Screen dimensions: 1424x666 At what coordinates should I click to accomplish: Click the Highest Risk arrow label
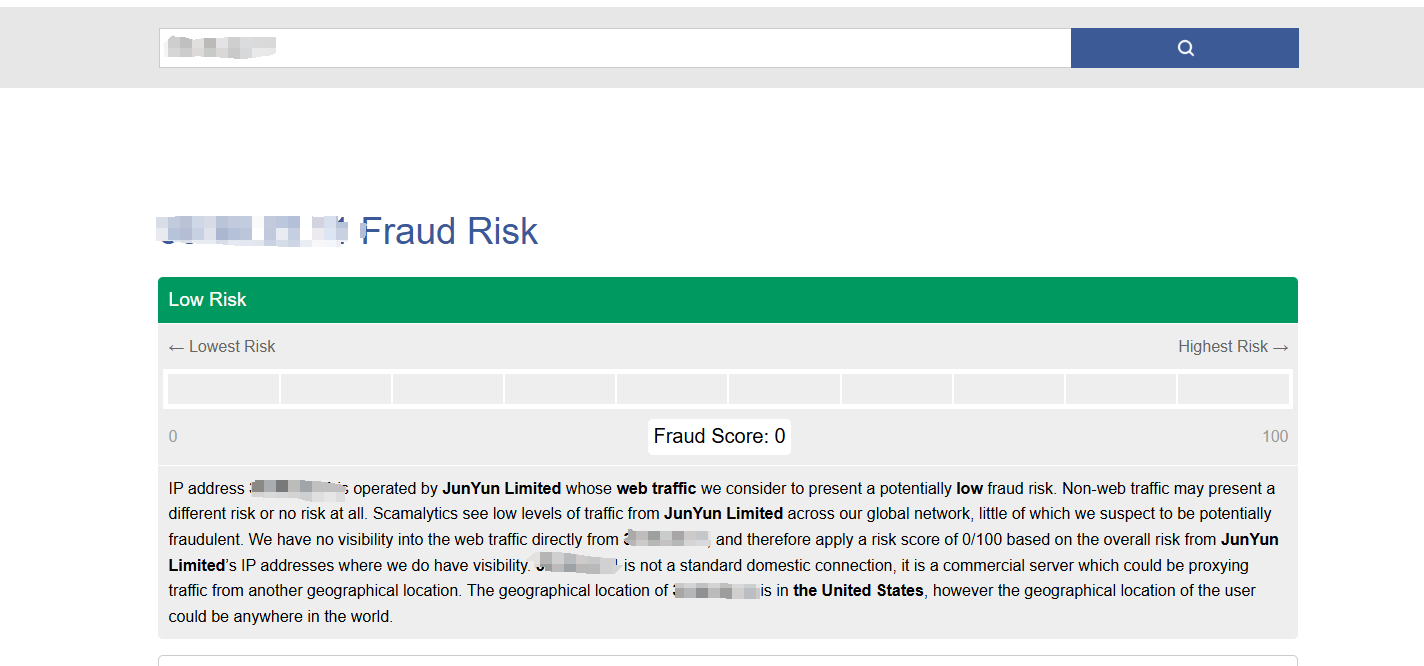click(1232, 347)
